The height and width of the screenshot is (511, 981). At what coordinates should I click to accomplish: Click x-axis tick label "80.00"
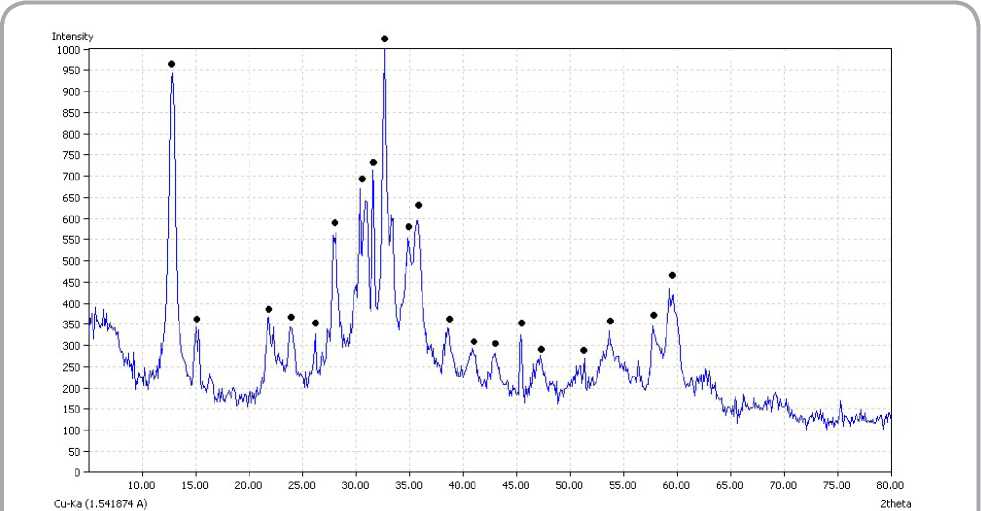click(x=890, y=485)
